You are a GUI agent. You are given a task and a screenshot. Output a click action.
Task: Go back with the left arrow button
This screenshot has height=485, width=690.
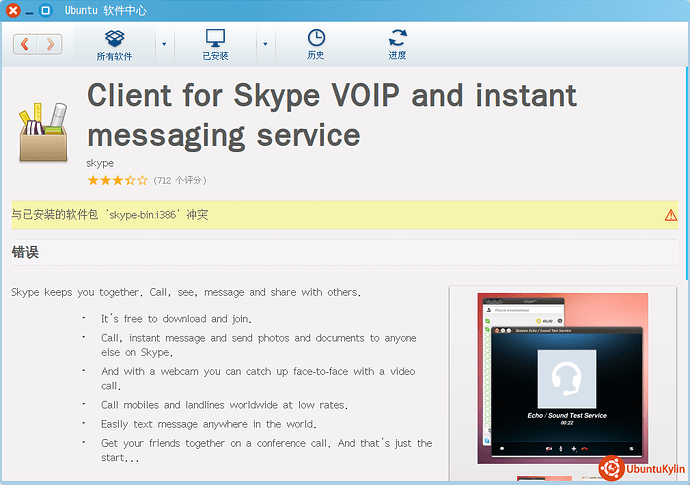click(25, 44)
